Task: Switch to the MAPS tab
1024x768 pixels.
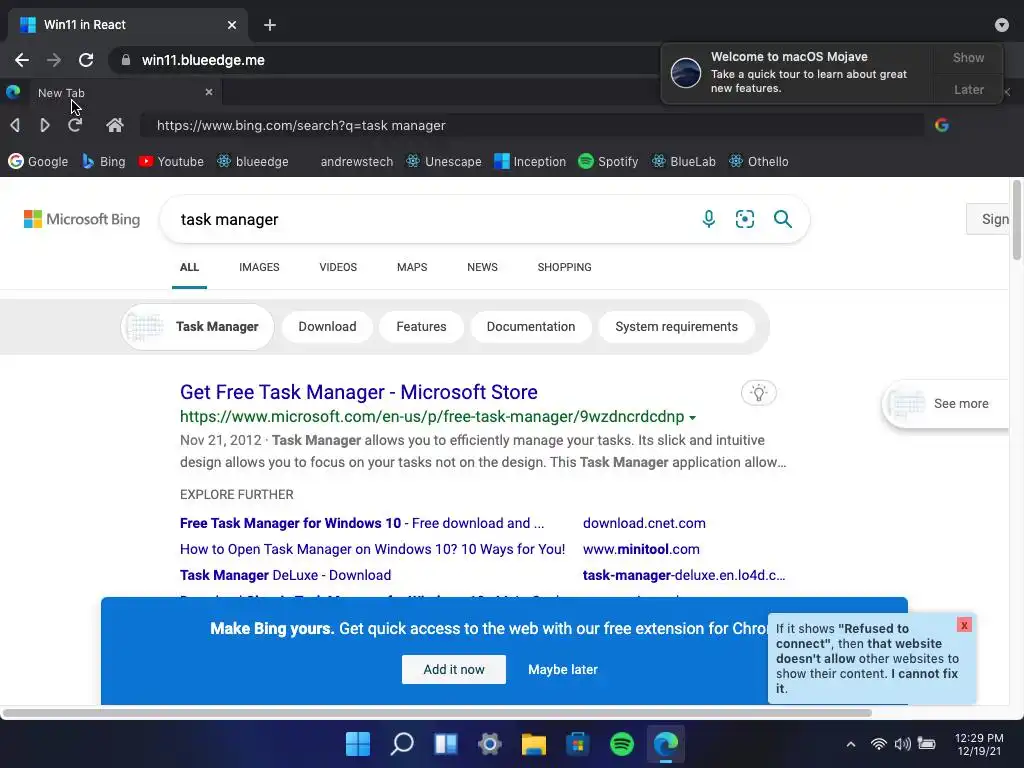Action: point(412,267)
